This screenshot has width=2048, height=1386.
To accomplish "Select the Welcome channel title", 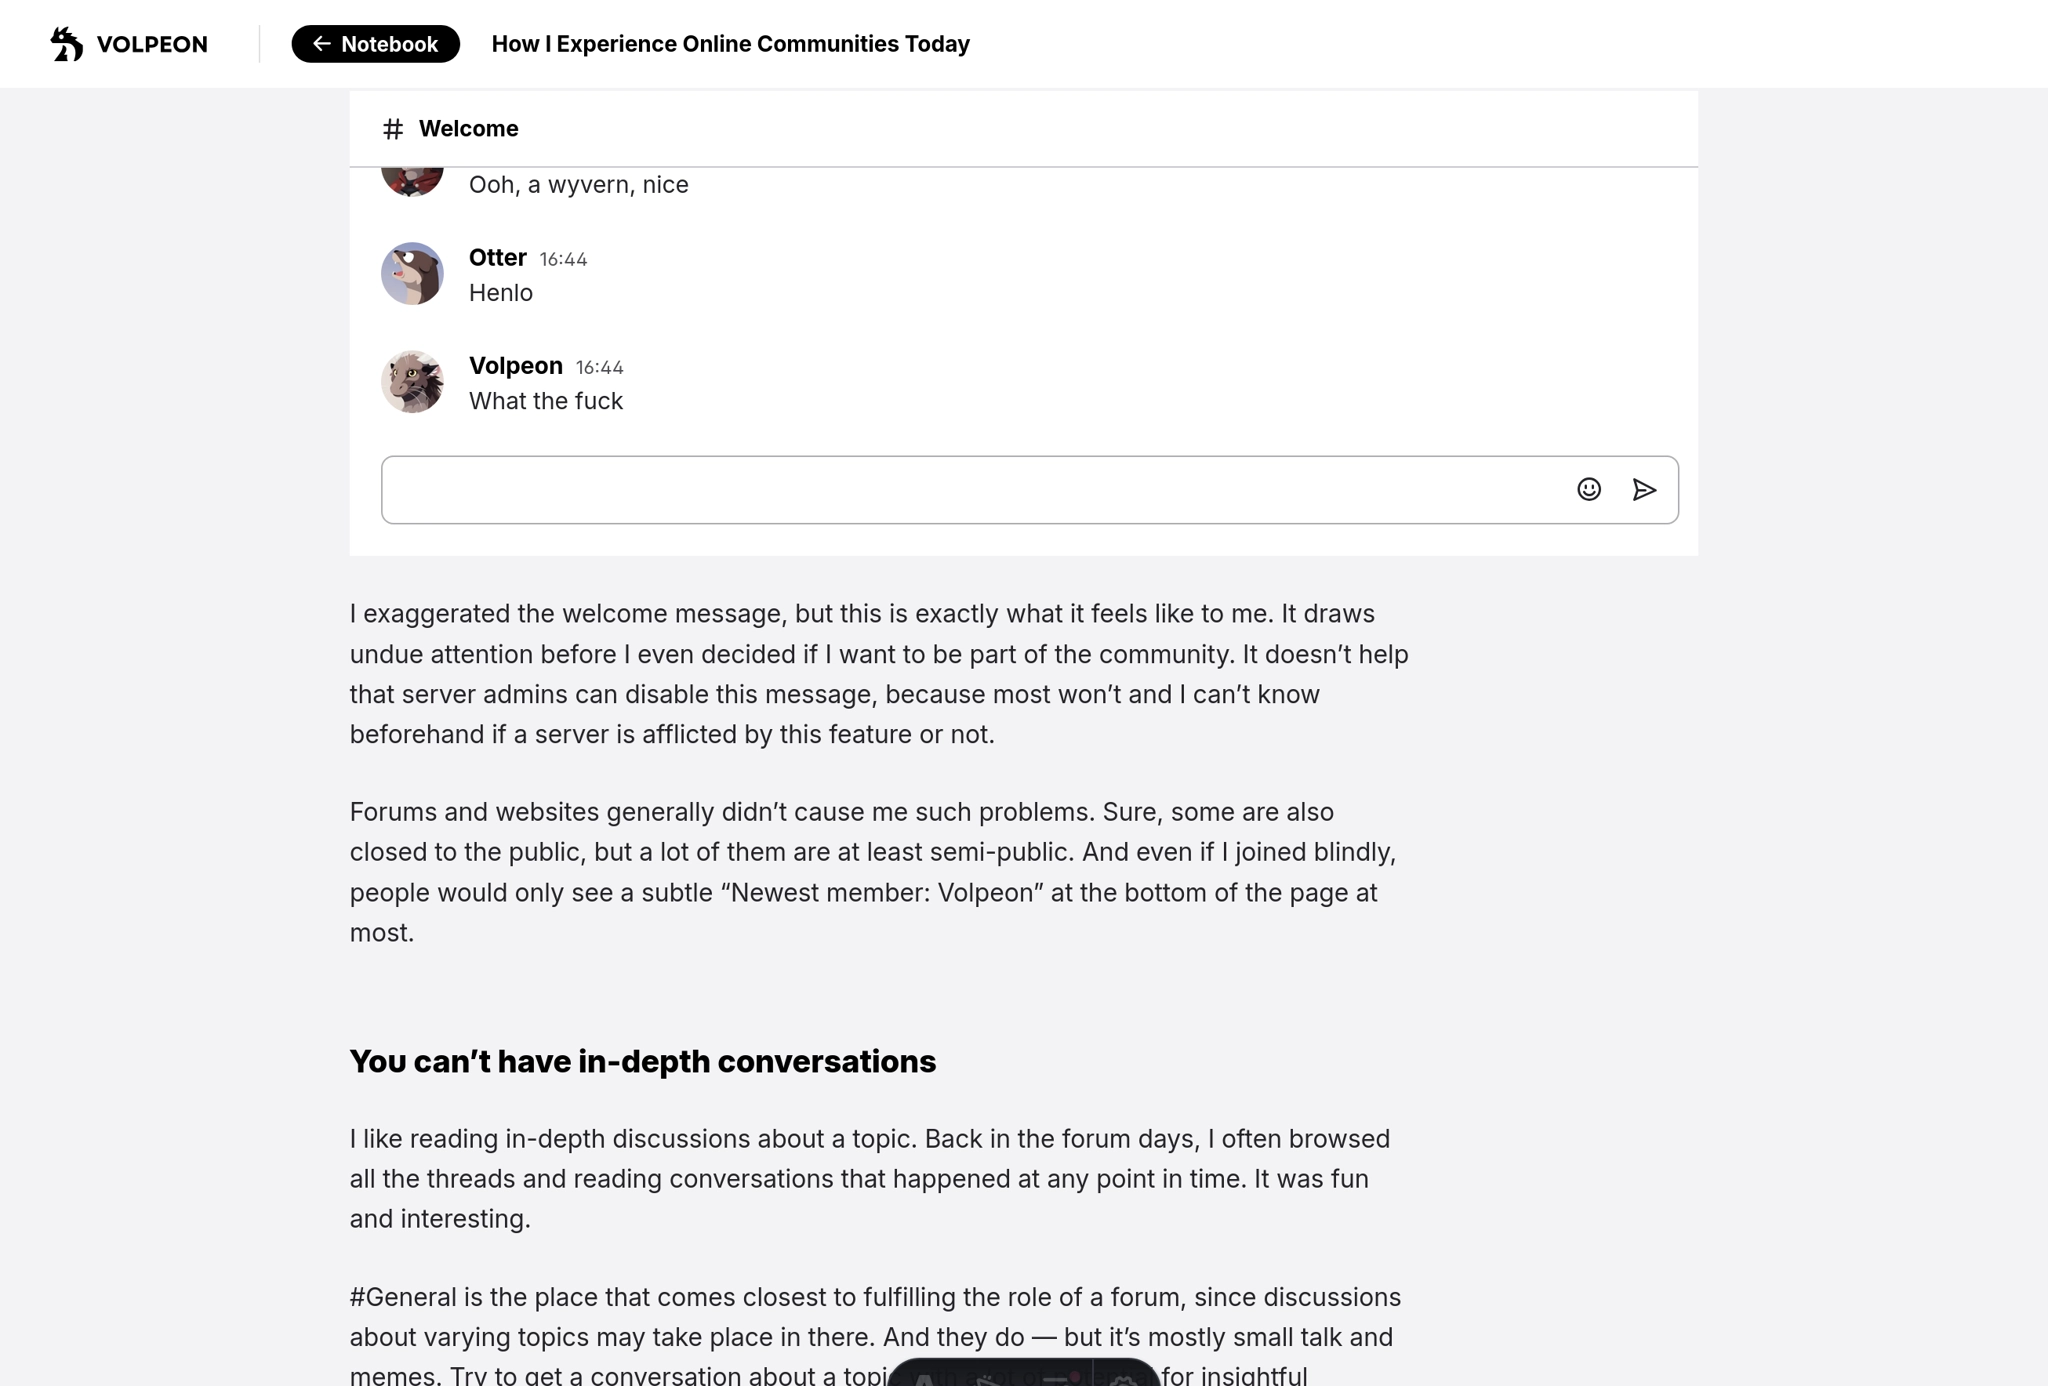I will pyautogui.click(x=468, y=129).
